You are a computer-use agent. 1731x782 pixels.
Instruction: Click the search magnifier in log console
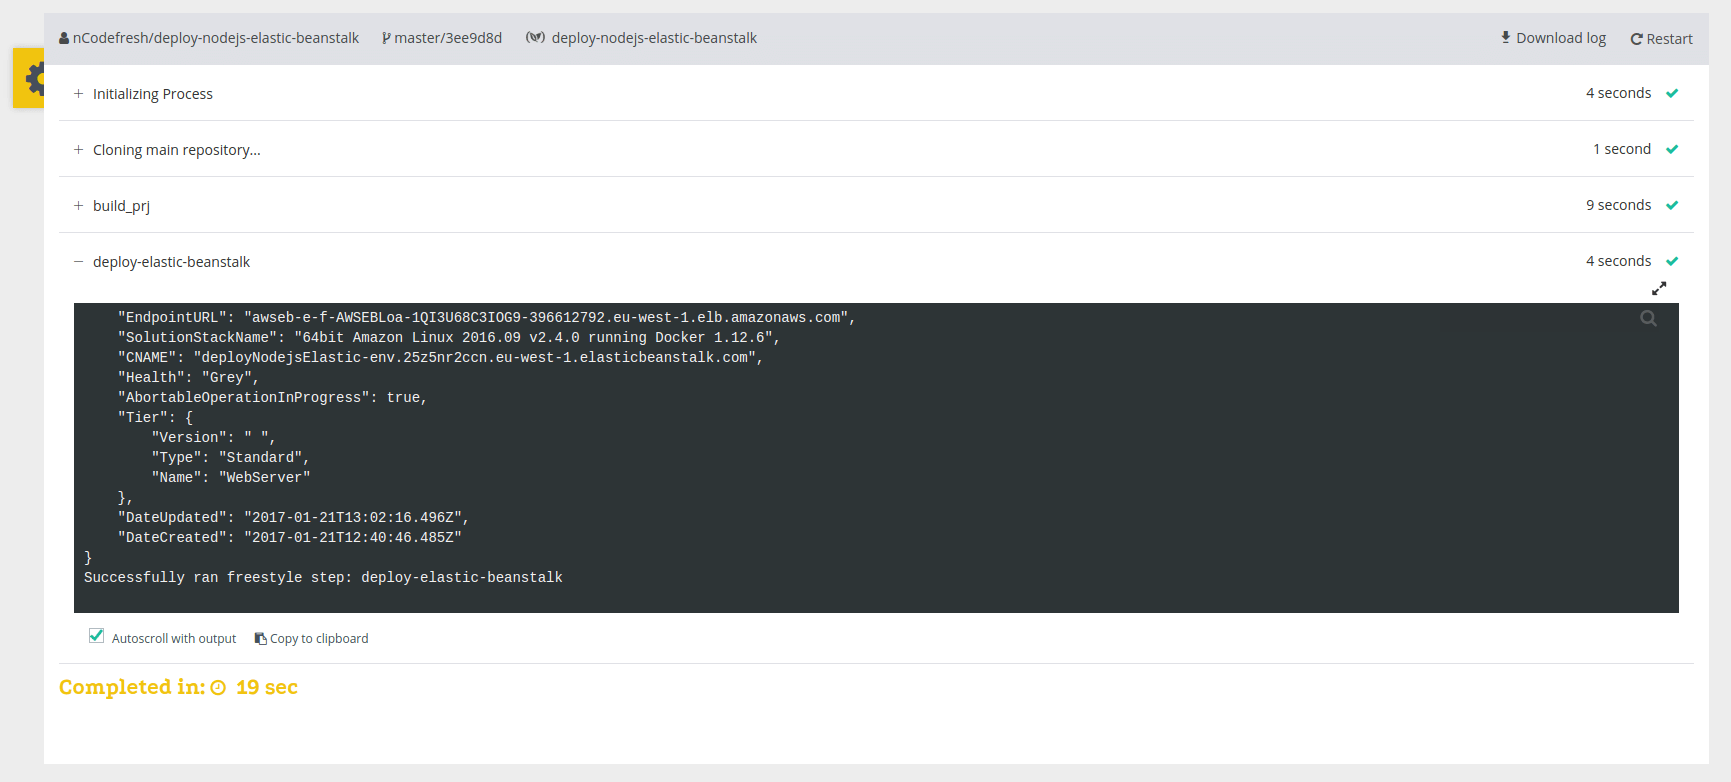(1648, 319)
